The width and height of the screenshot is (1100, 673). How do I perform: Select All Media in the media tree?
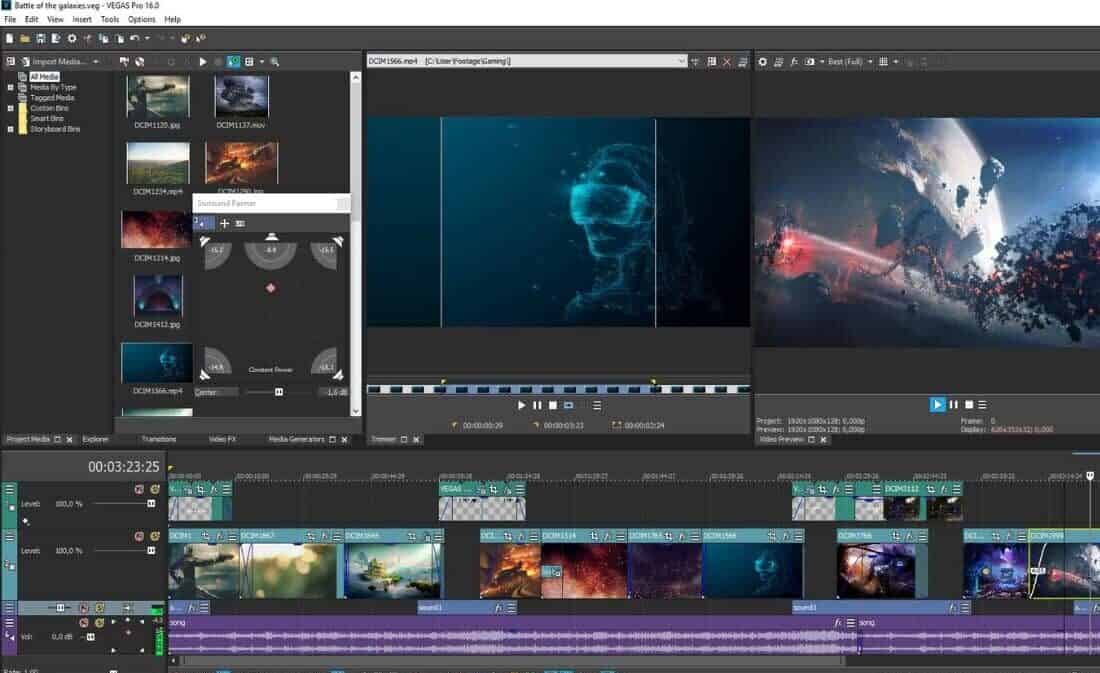(44, 76)
